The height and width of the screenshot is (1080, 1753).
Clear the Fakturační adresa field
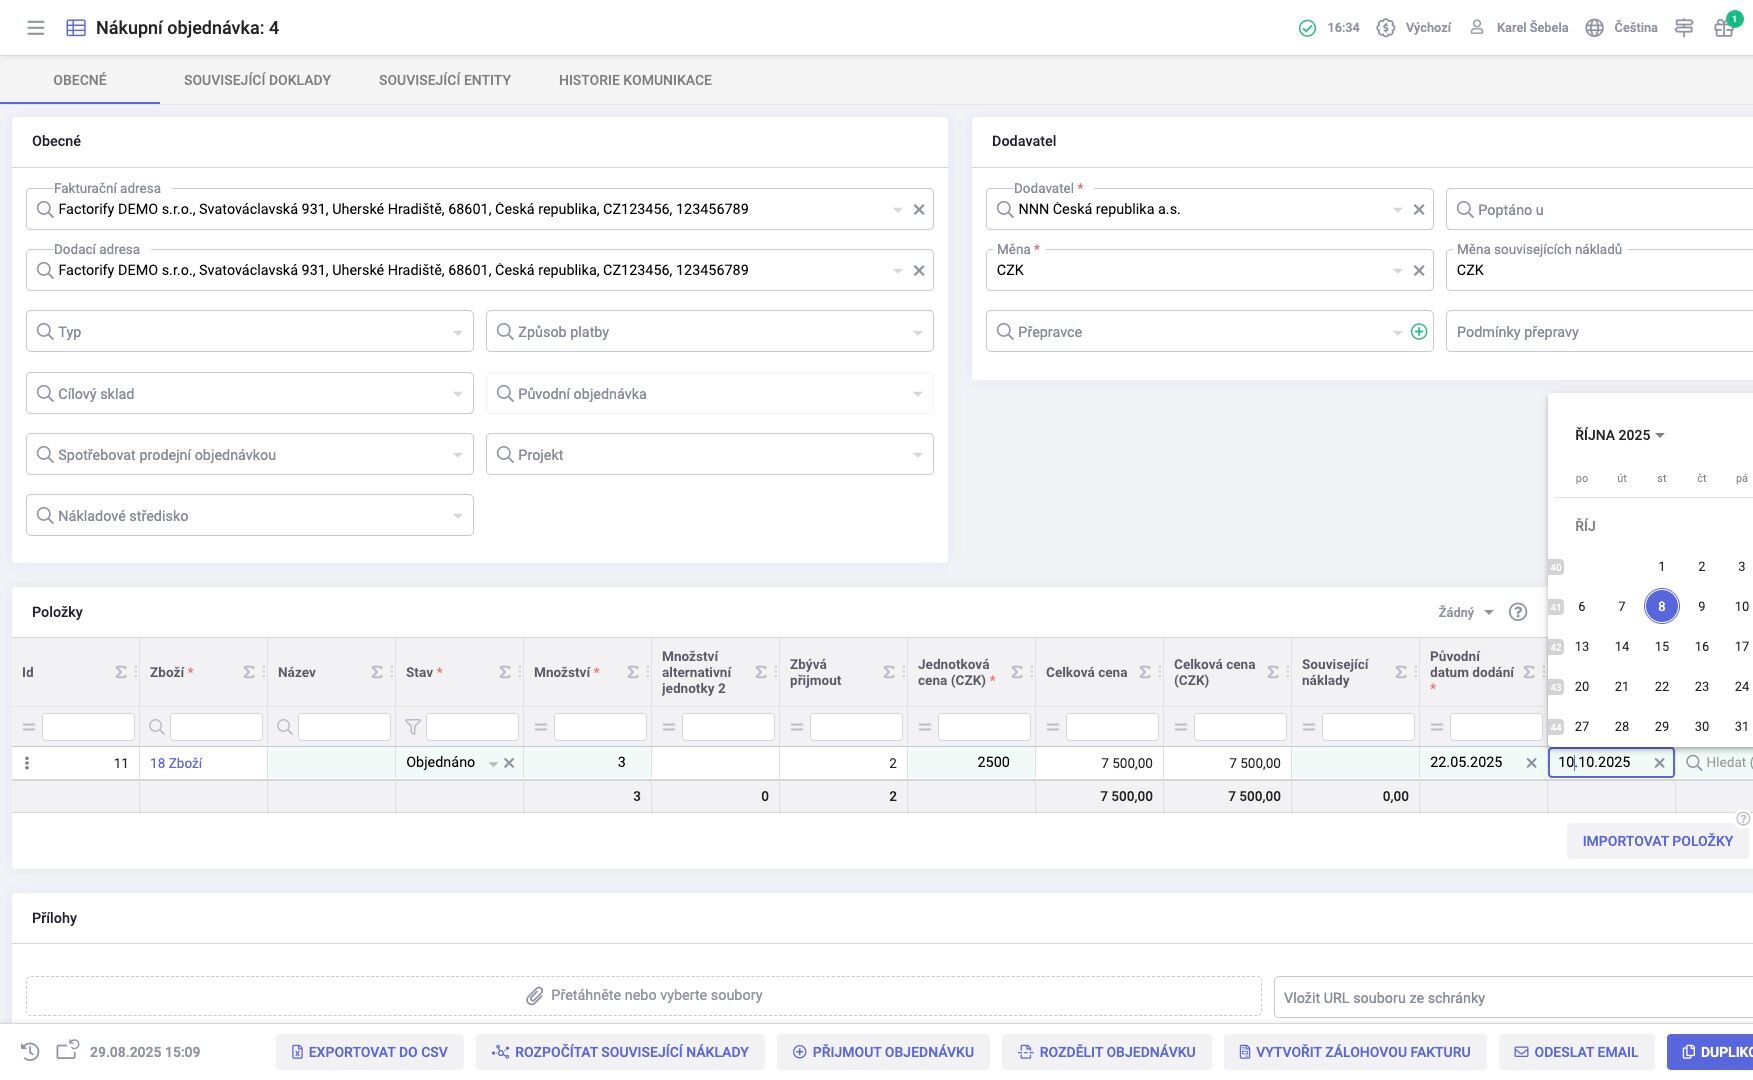(918, 210)
